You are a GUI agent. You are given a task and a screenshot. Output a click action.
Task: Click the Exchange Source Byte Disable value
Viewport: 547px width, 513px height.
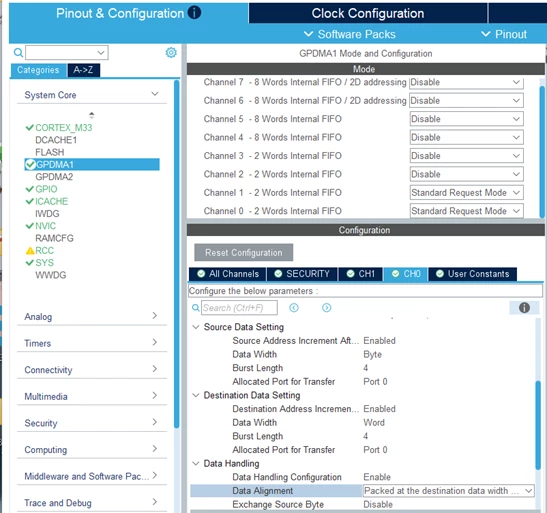tap(378, 504)
